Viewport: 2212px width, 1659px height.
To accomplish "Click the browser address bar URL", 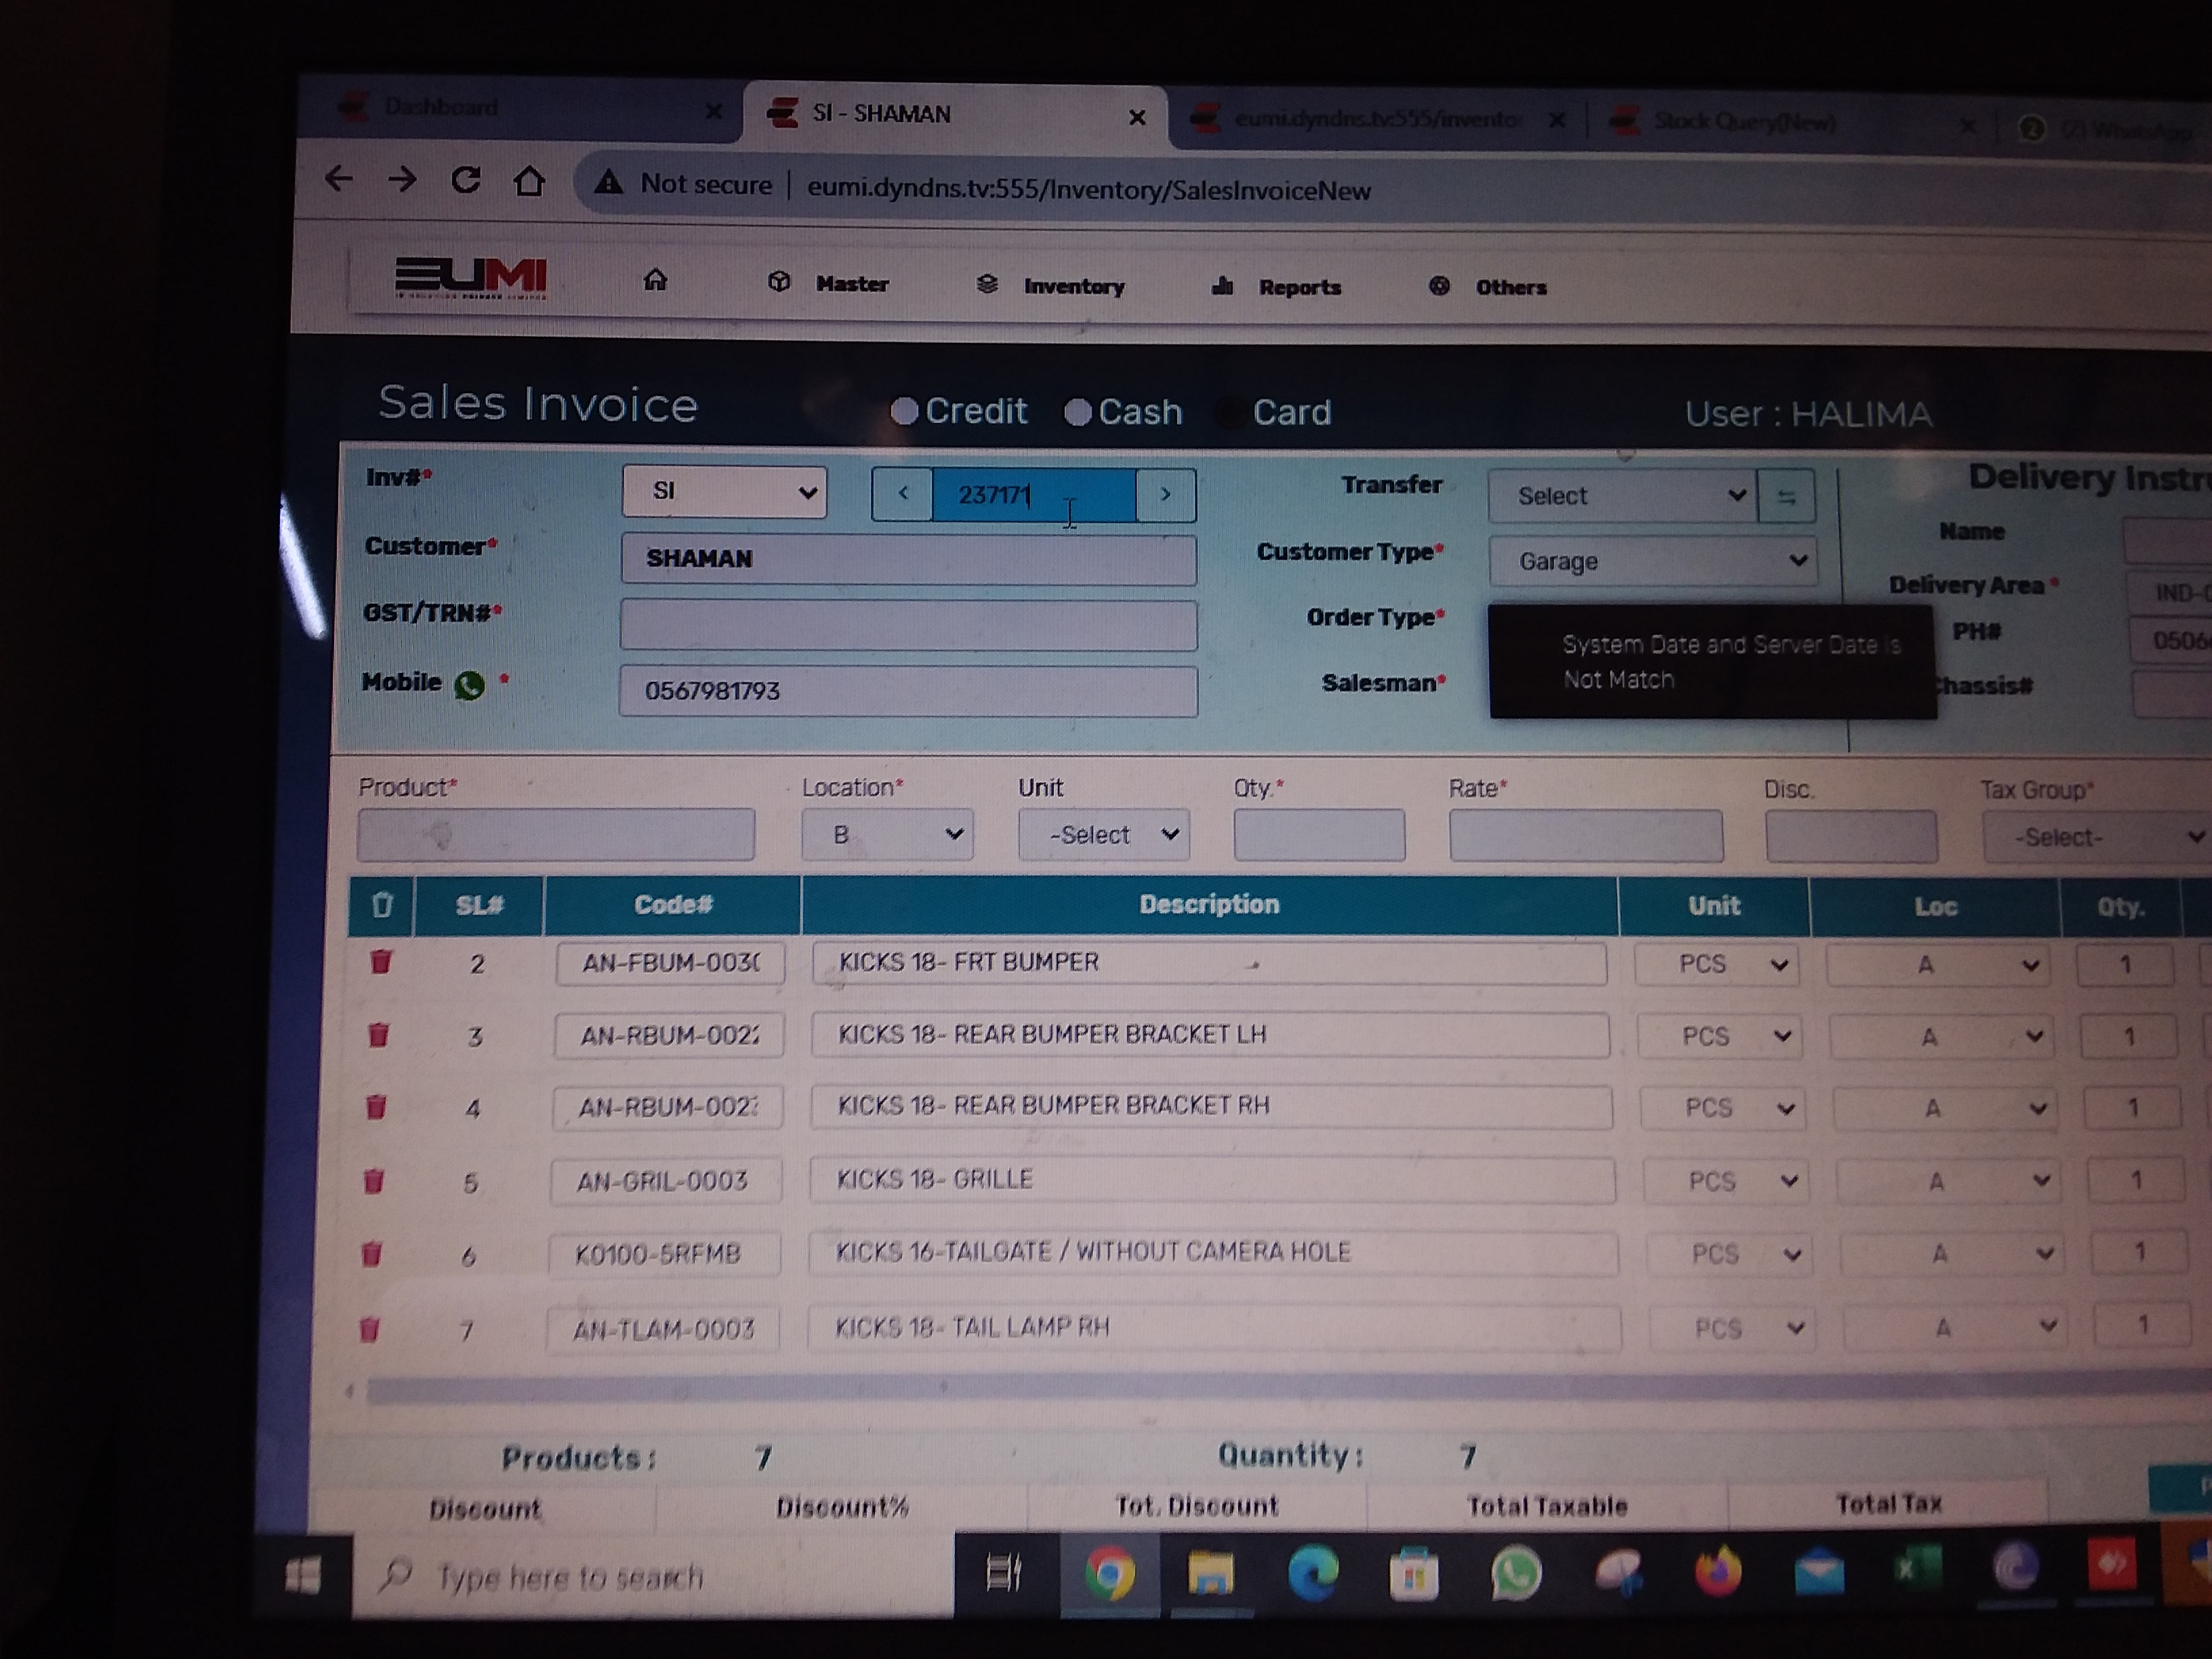I will coord(1088,190).
